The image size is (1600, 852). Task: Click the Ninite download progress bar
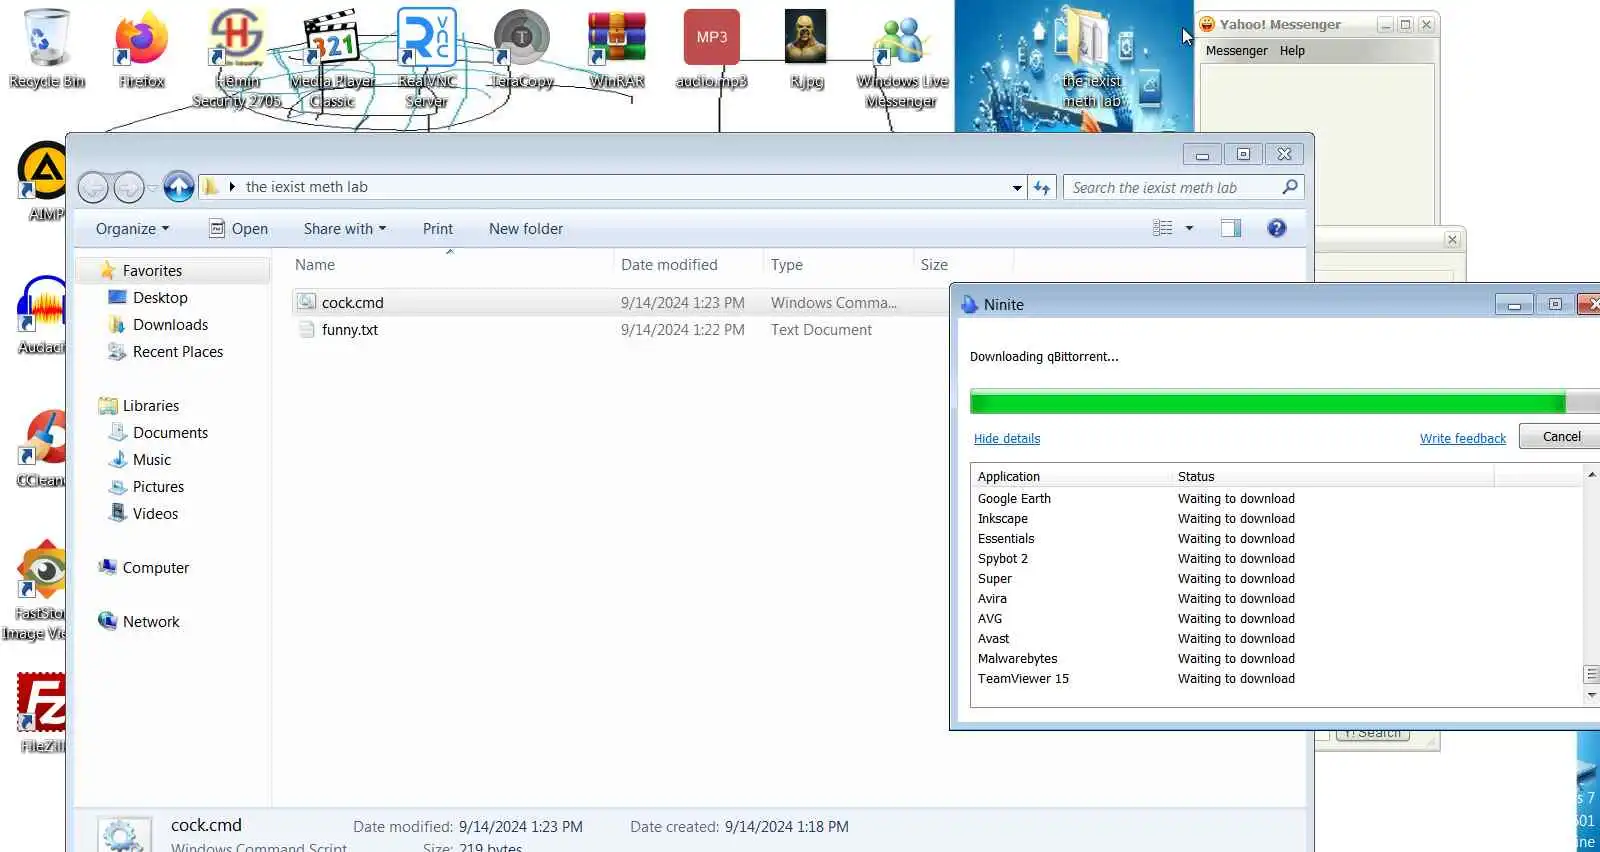tap(1285, 402)
